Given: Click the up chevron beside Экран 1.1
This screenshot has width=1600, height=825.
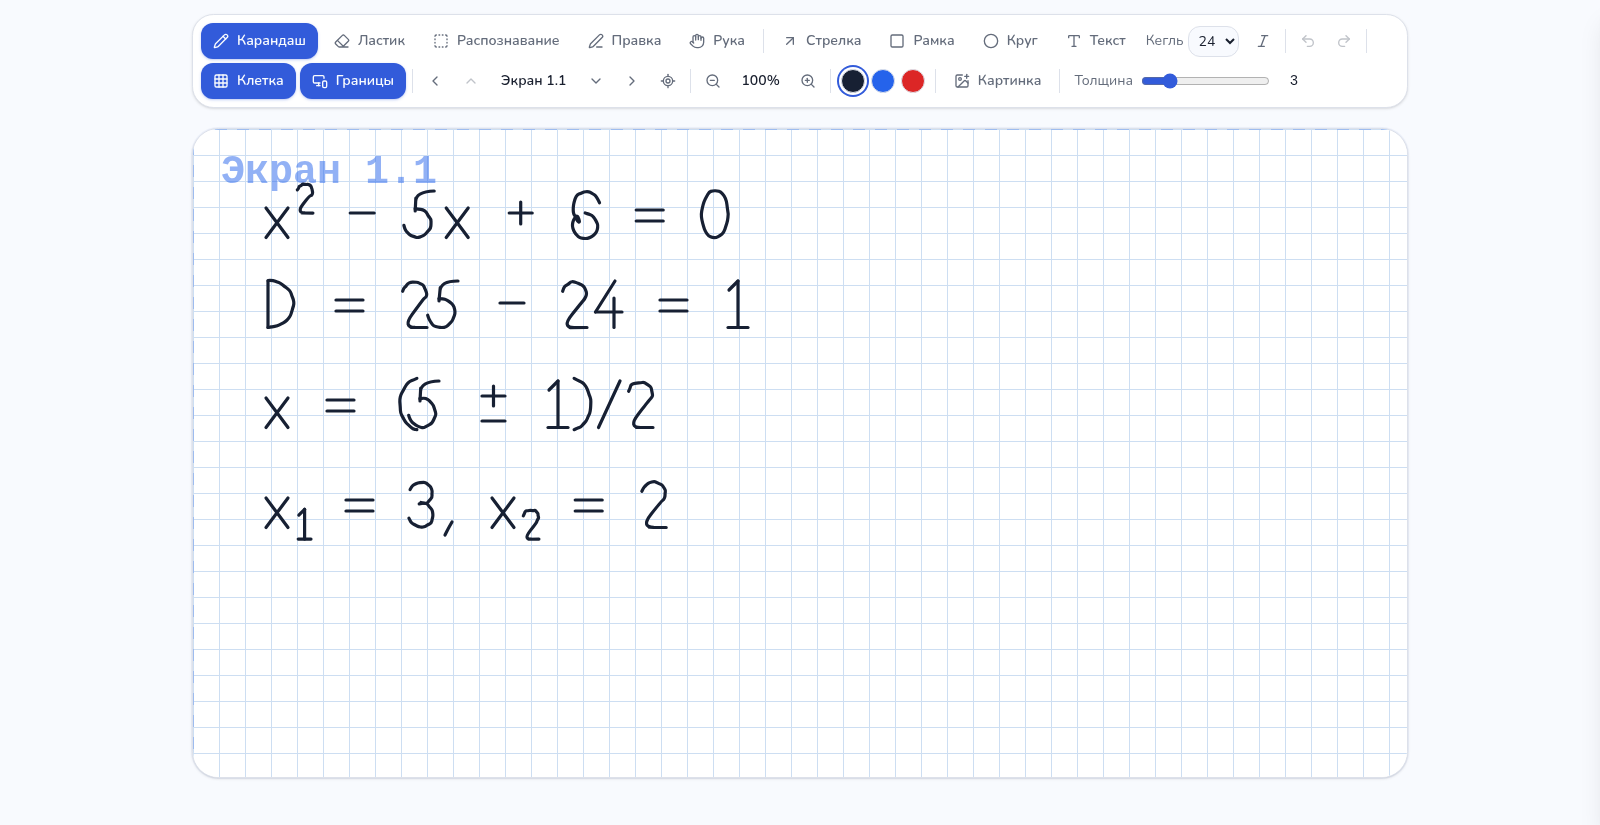Looking at the screenshot, I should [x=471, y=81].
